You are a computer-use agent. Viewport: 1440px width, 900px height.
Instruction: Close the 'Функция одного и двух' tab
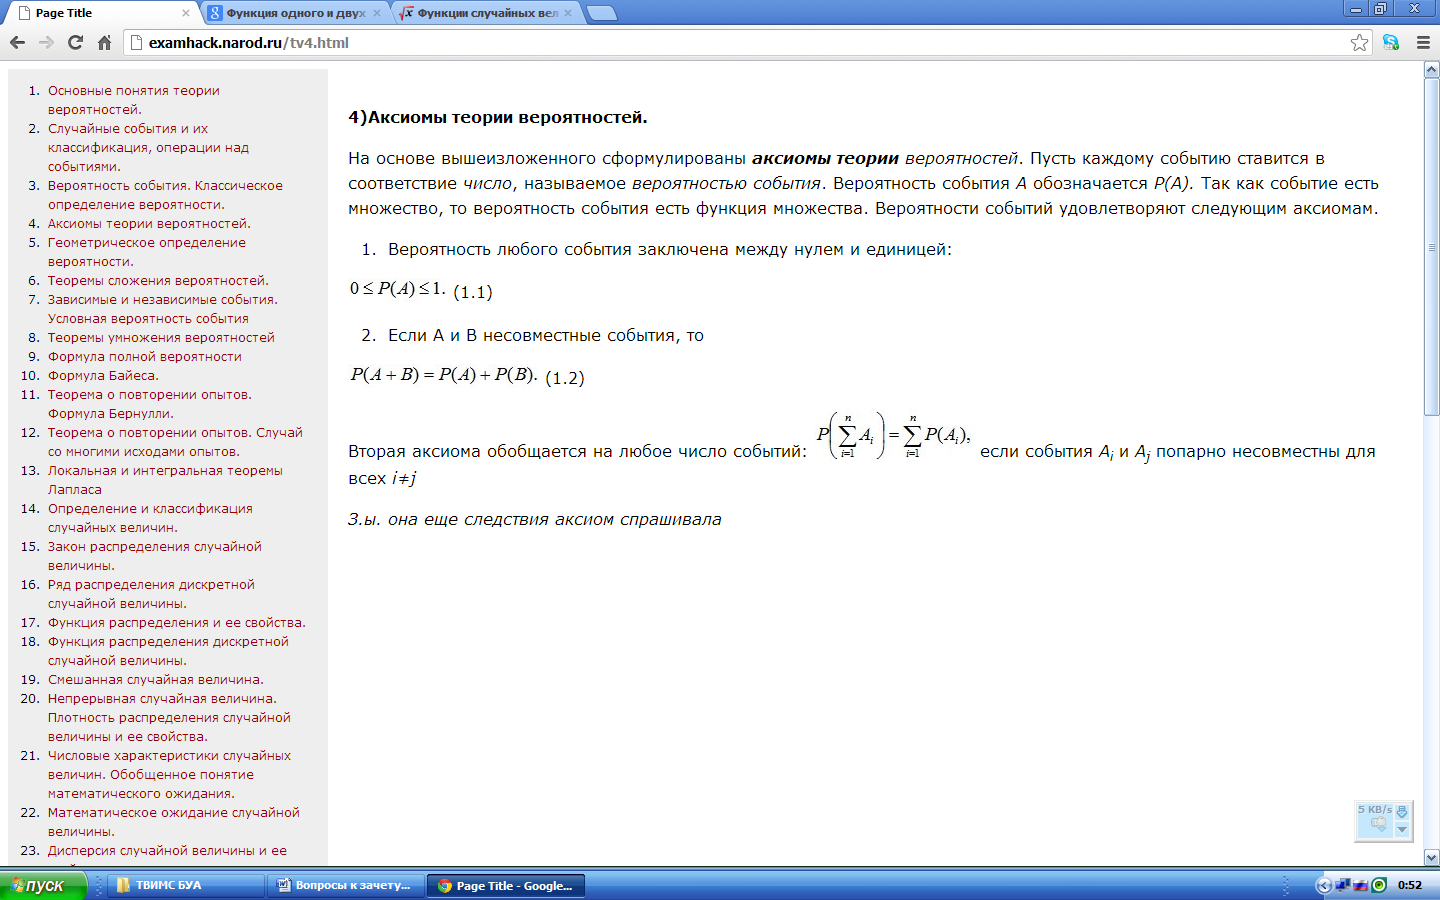click(x=377, y=13)
